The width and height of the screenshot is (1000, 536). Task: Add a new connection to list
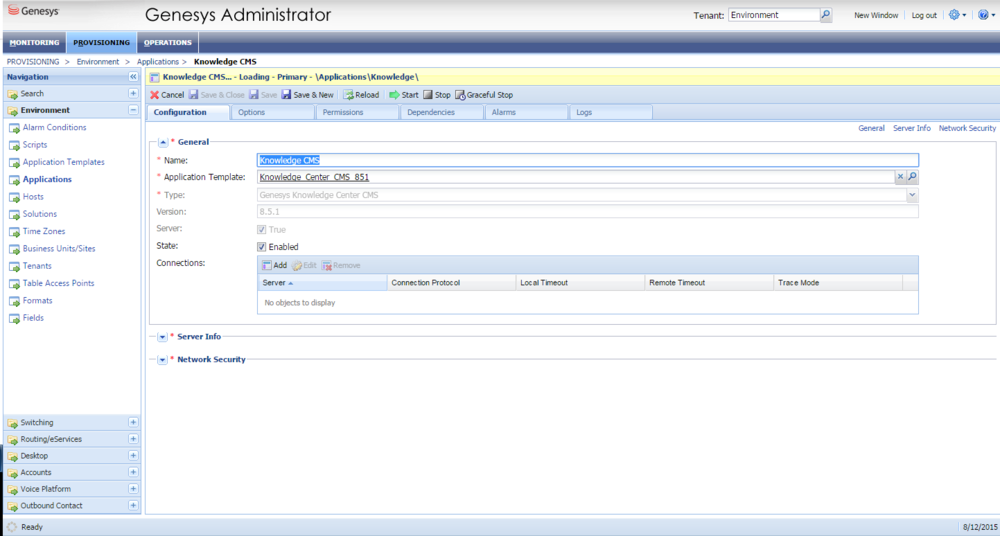[x=273, y=265]
